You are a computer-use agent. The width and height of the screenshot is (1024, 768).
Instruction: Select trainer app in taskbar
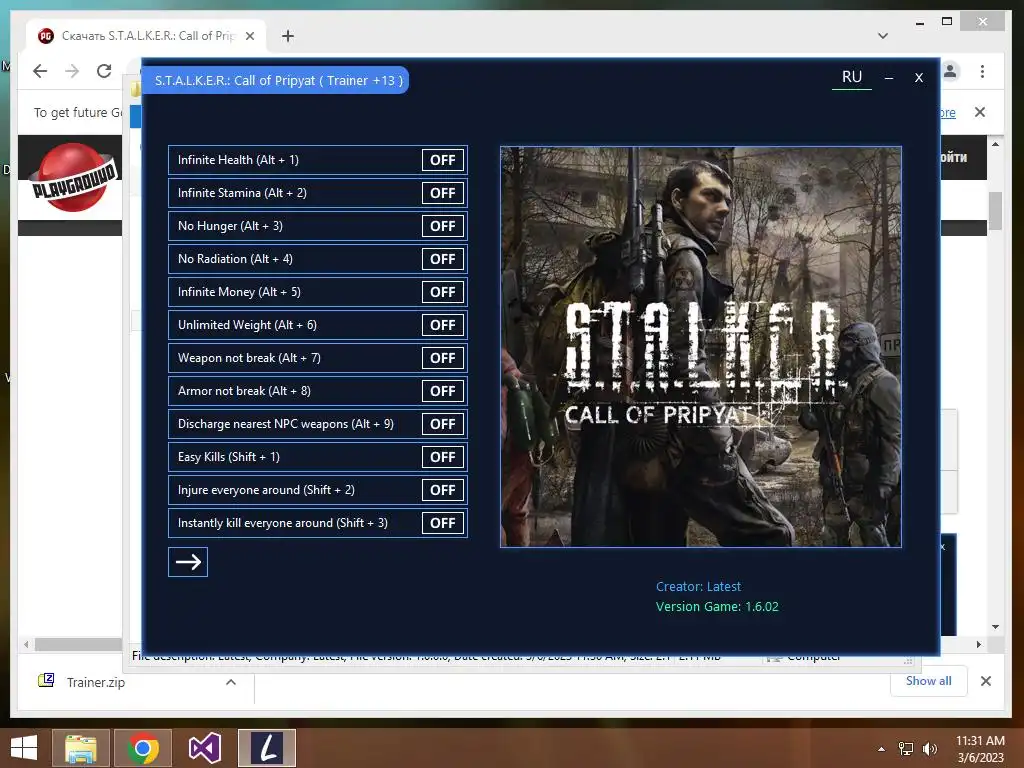point(266,748)
